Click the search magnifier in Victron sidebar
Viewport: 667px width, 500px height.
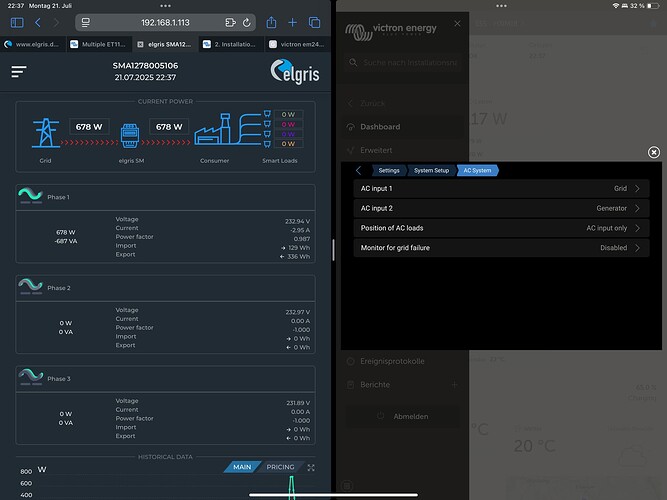point(353,63)
